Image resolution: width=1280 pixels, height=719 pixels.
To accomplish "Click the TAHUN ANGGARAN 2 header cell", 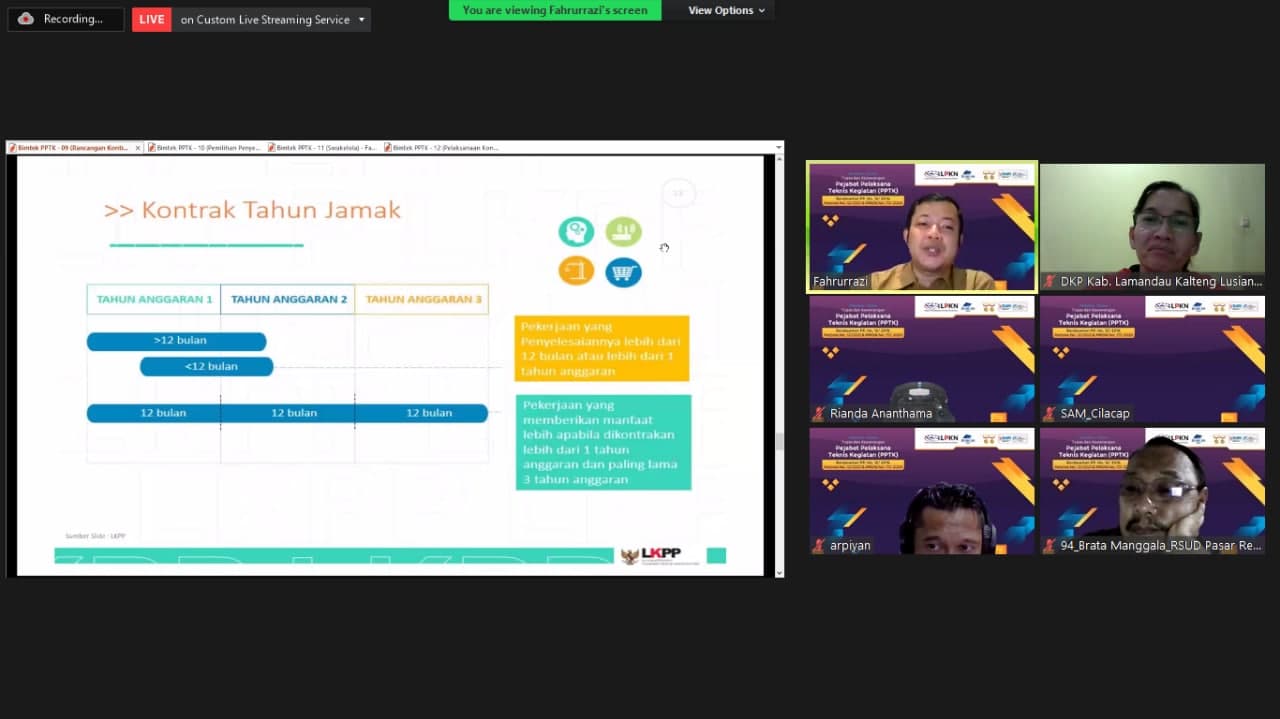I will pos(288,299).
